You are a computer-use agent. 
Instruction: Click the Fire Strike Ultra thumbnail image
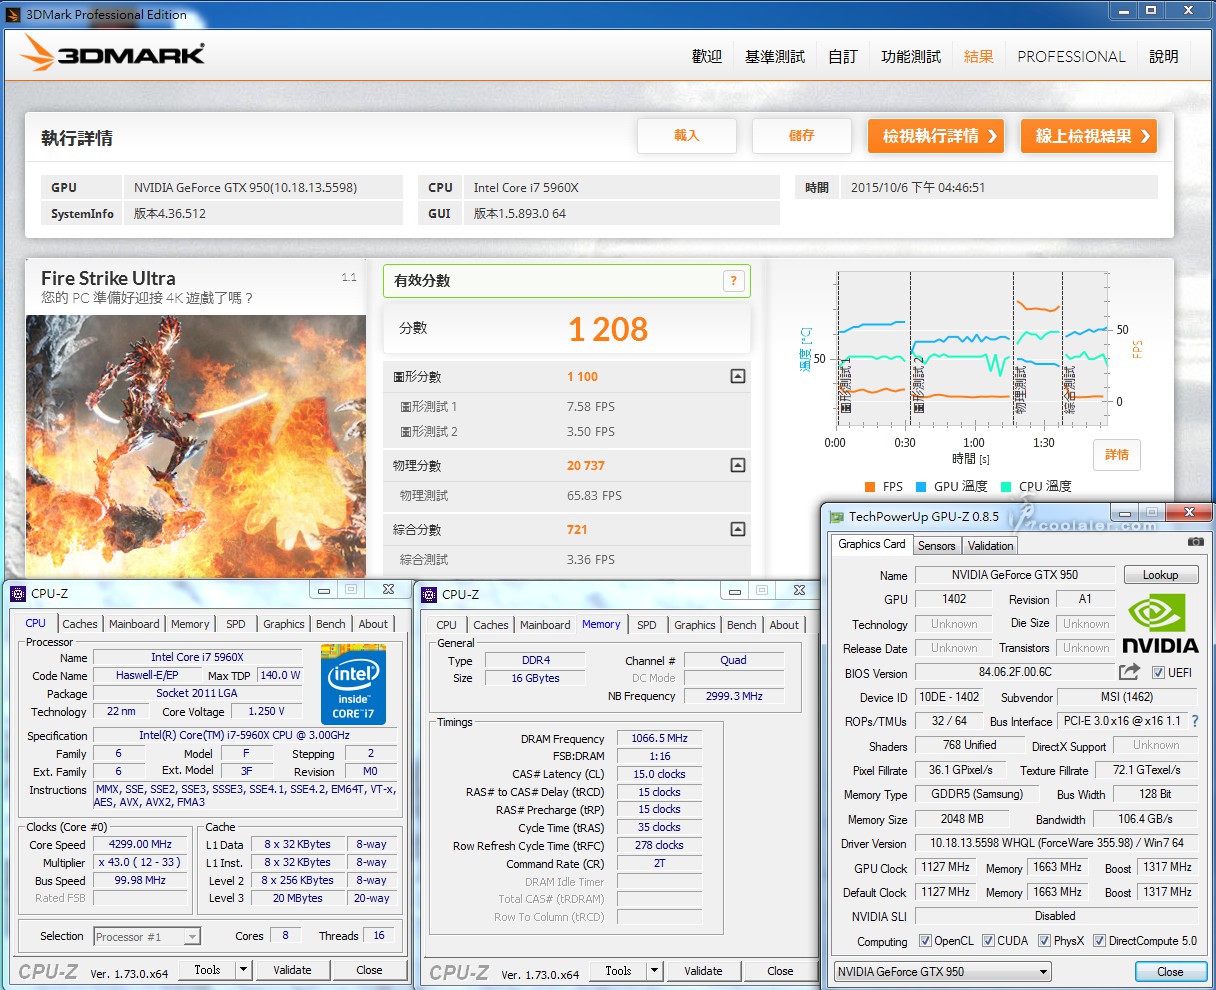pos(196,446)
